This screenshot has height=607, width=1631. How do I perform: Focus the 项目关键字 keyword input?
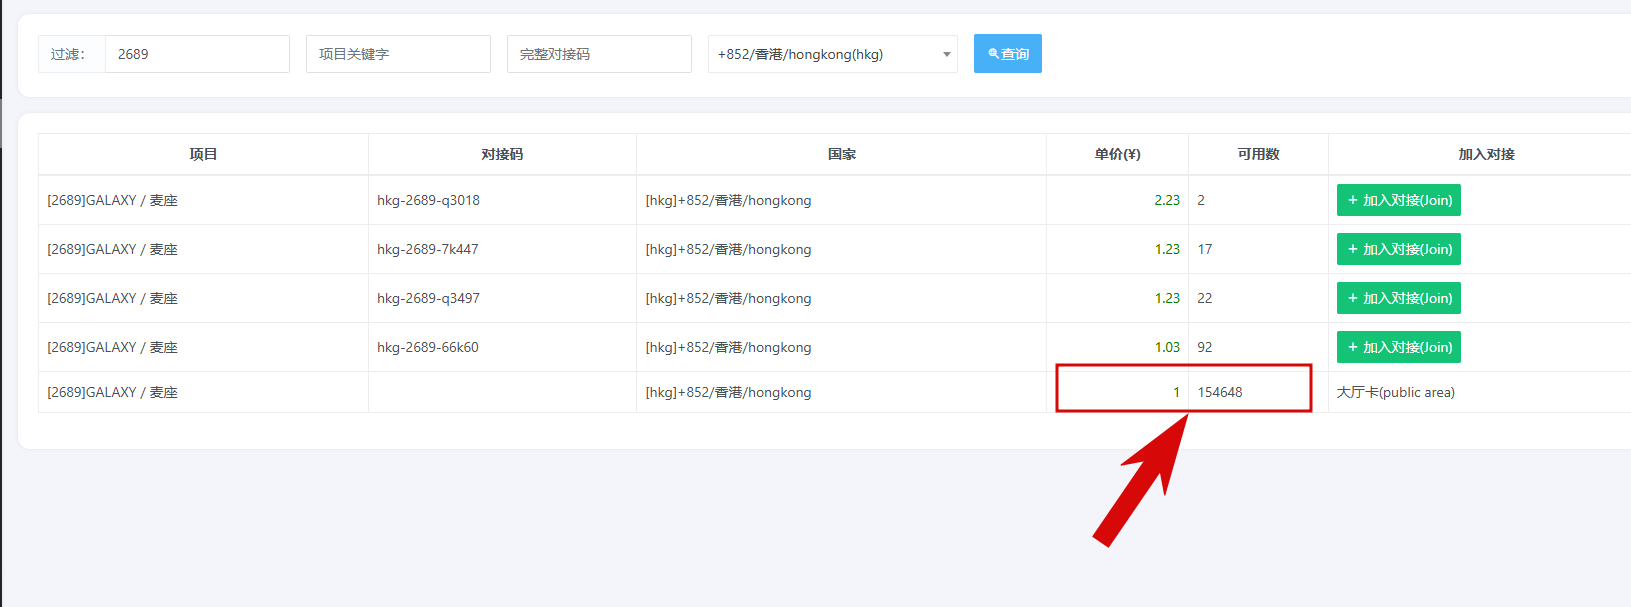[x=398, y=54]
